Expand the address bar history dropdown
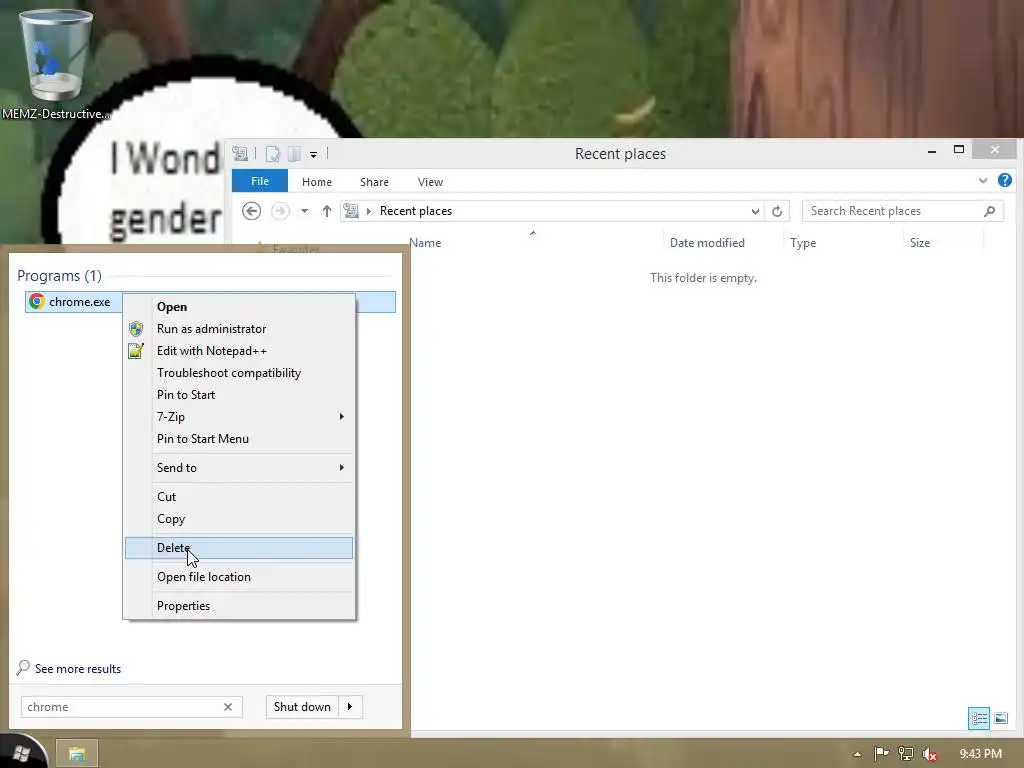1024x768 pixels. tap(756, 211)
